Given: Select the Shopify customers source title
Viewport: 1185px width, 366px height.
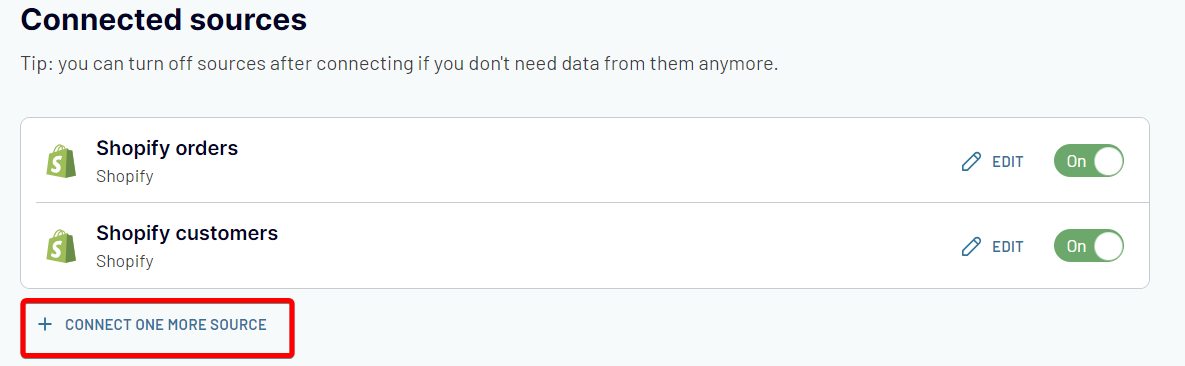Looking at the screenshot, I should click(187, 233).
